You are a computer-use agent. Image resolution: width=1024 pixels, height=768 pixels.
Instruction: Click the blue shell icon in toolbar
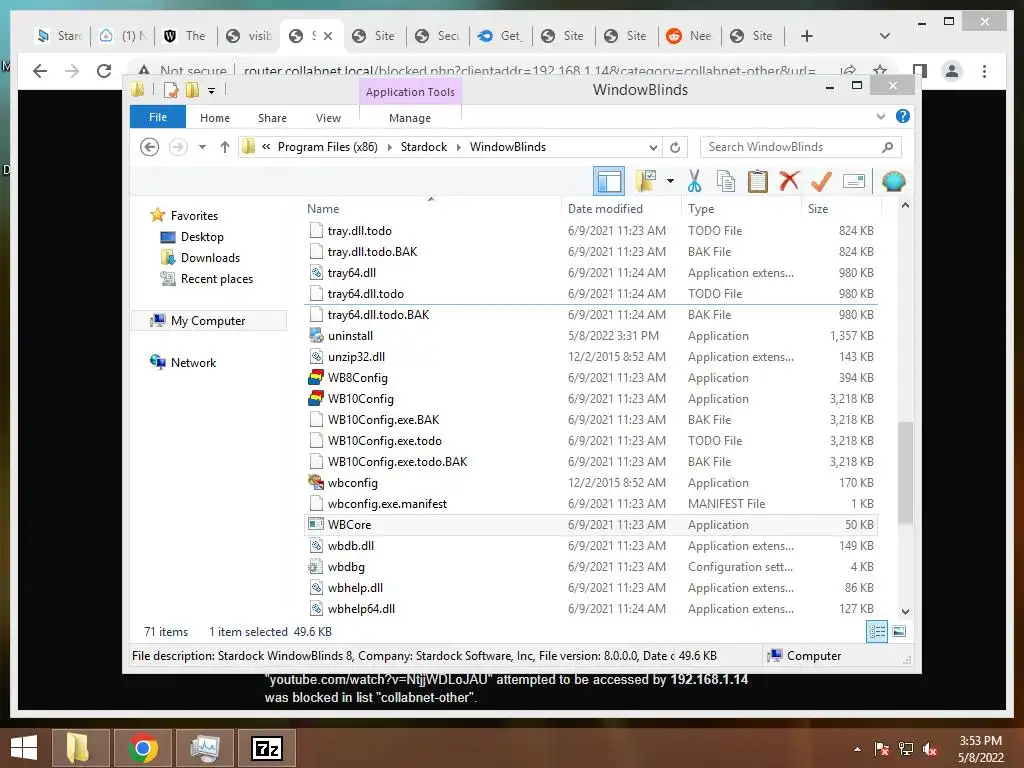(893, 181)
